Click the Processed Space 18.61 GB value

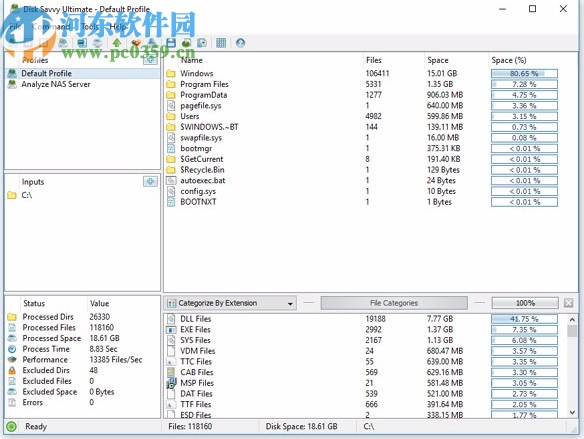[104, 338]
